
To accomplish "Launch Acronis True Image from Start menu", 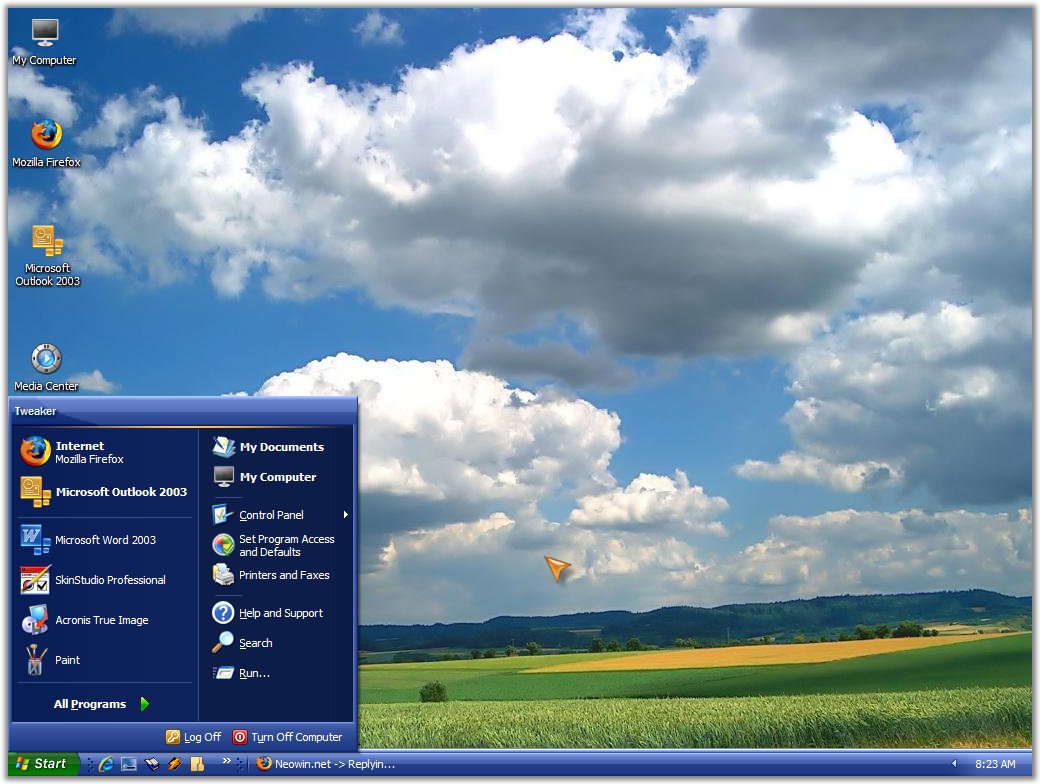I will [x=101, y=620].
